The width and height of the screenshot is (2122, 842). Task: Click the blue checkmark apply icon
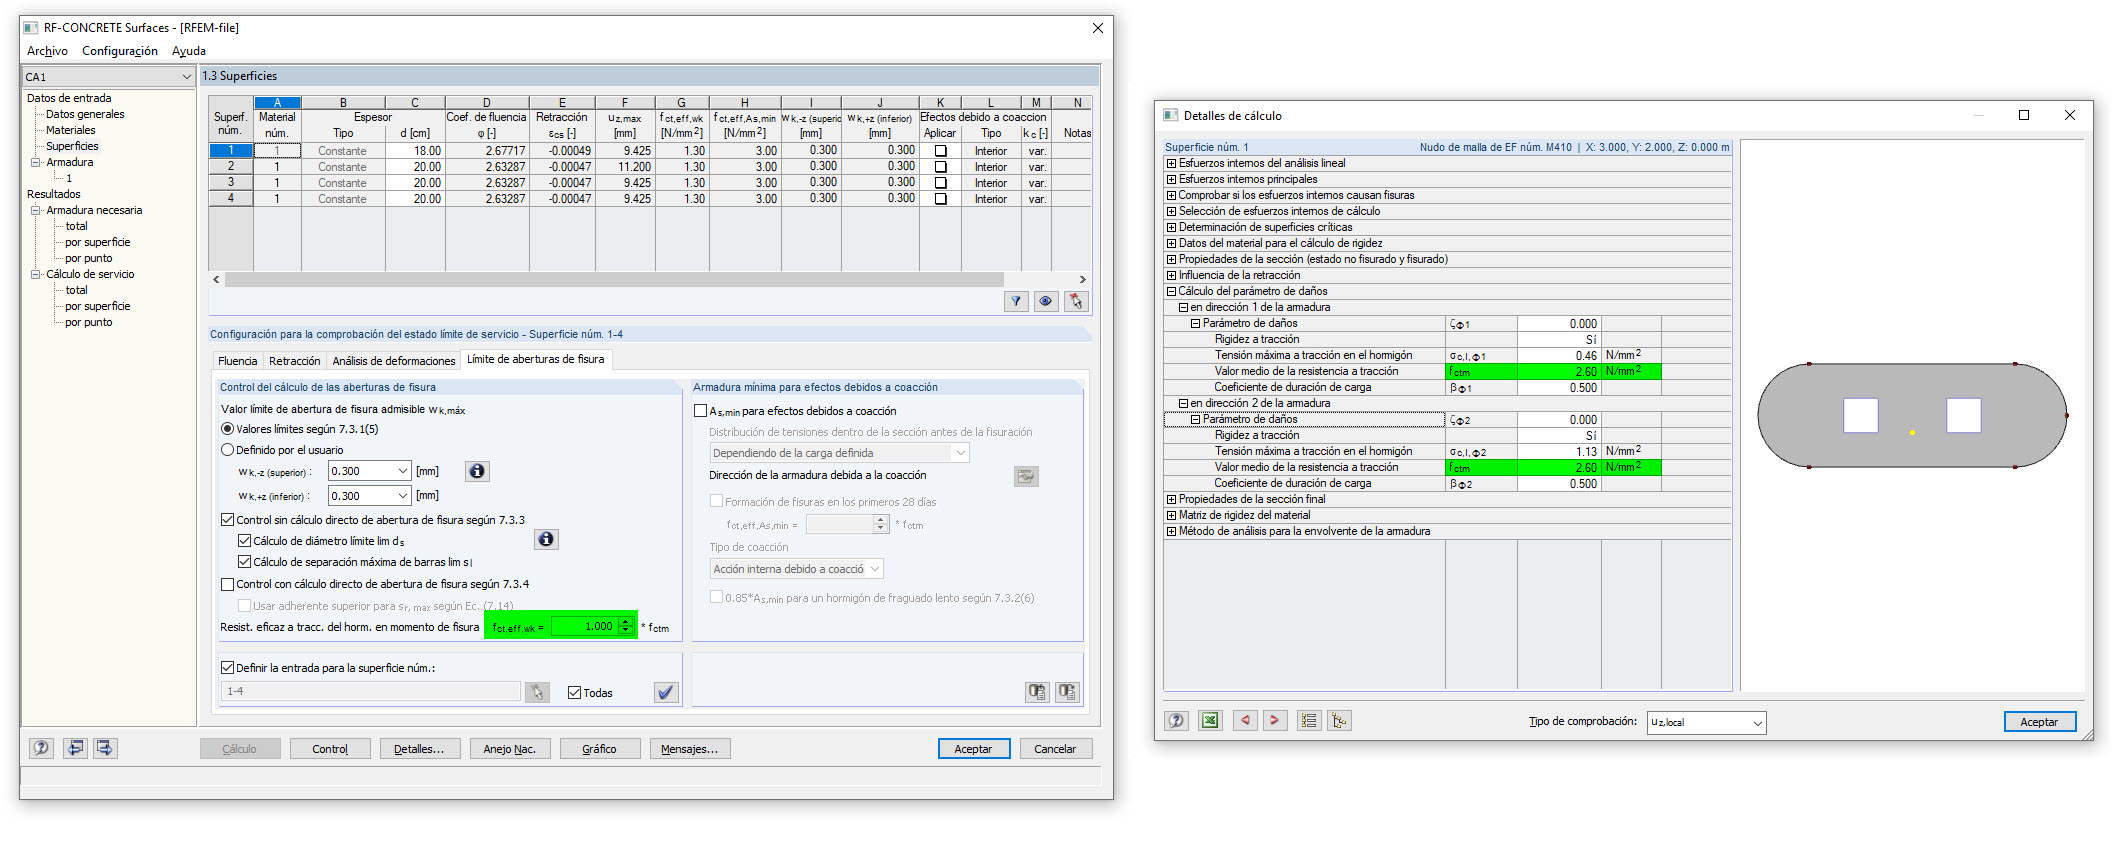tap(666, 692)
